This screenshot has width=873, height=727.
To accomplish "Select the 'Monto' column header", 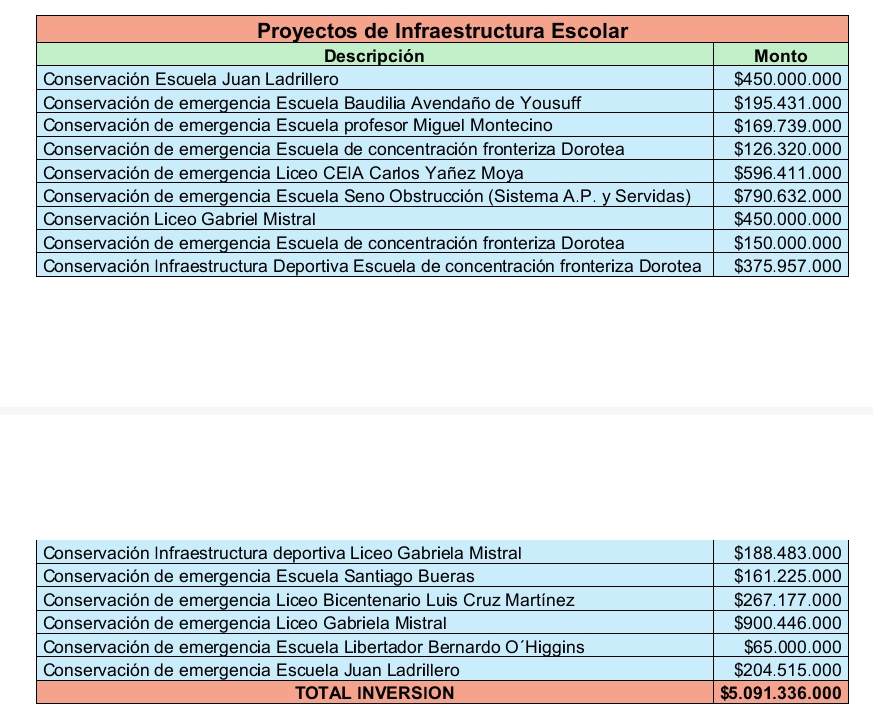I will [780, 56].
